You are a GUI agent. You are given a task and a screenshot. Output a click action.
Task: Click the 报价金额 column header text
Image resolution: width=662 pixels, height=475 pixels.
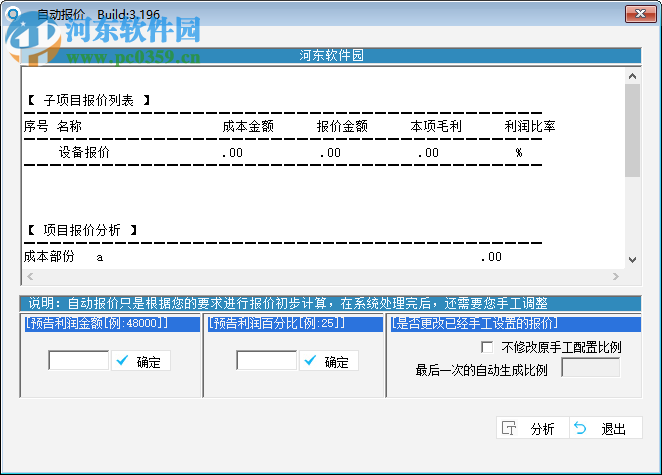(342, 126)
